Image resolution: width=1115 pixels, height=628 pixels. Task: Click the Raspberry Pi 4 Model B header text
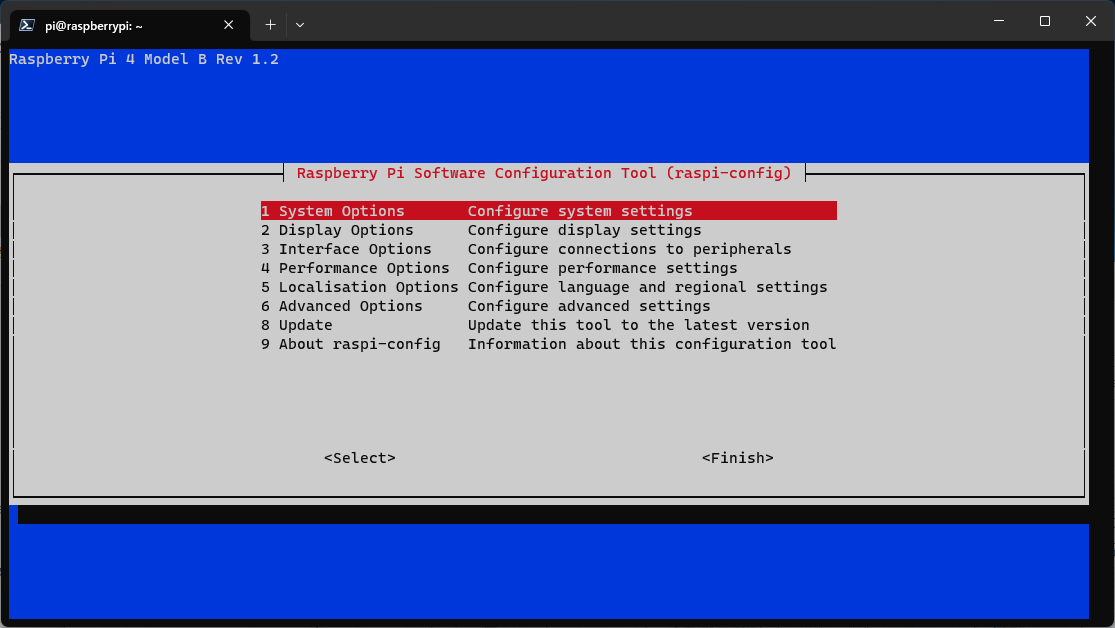coord(144,59)
